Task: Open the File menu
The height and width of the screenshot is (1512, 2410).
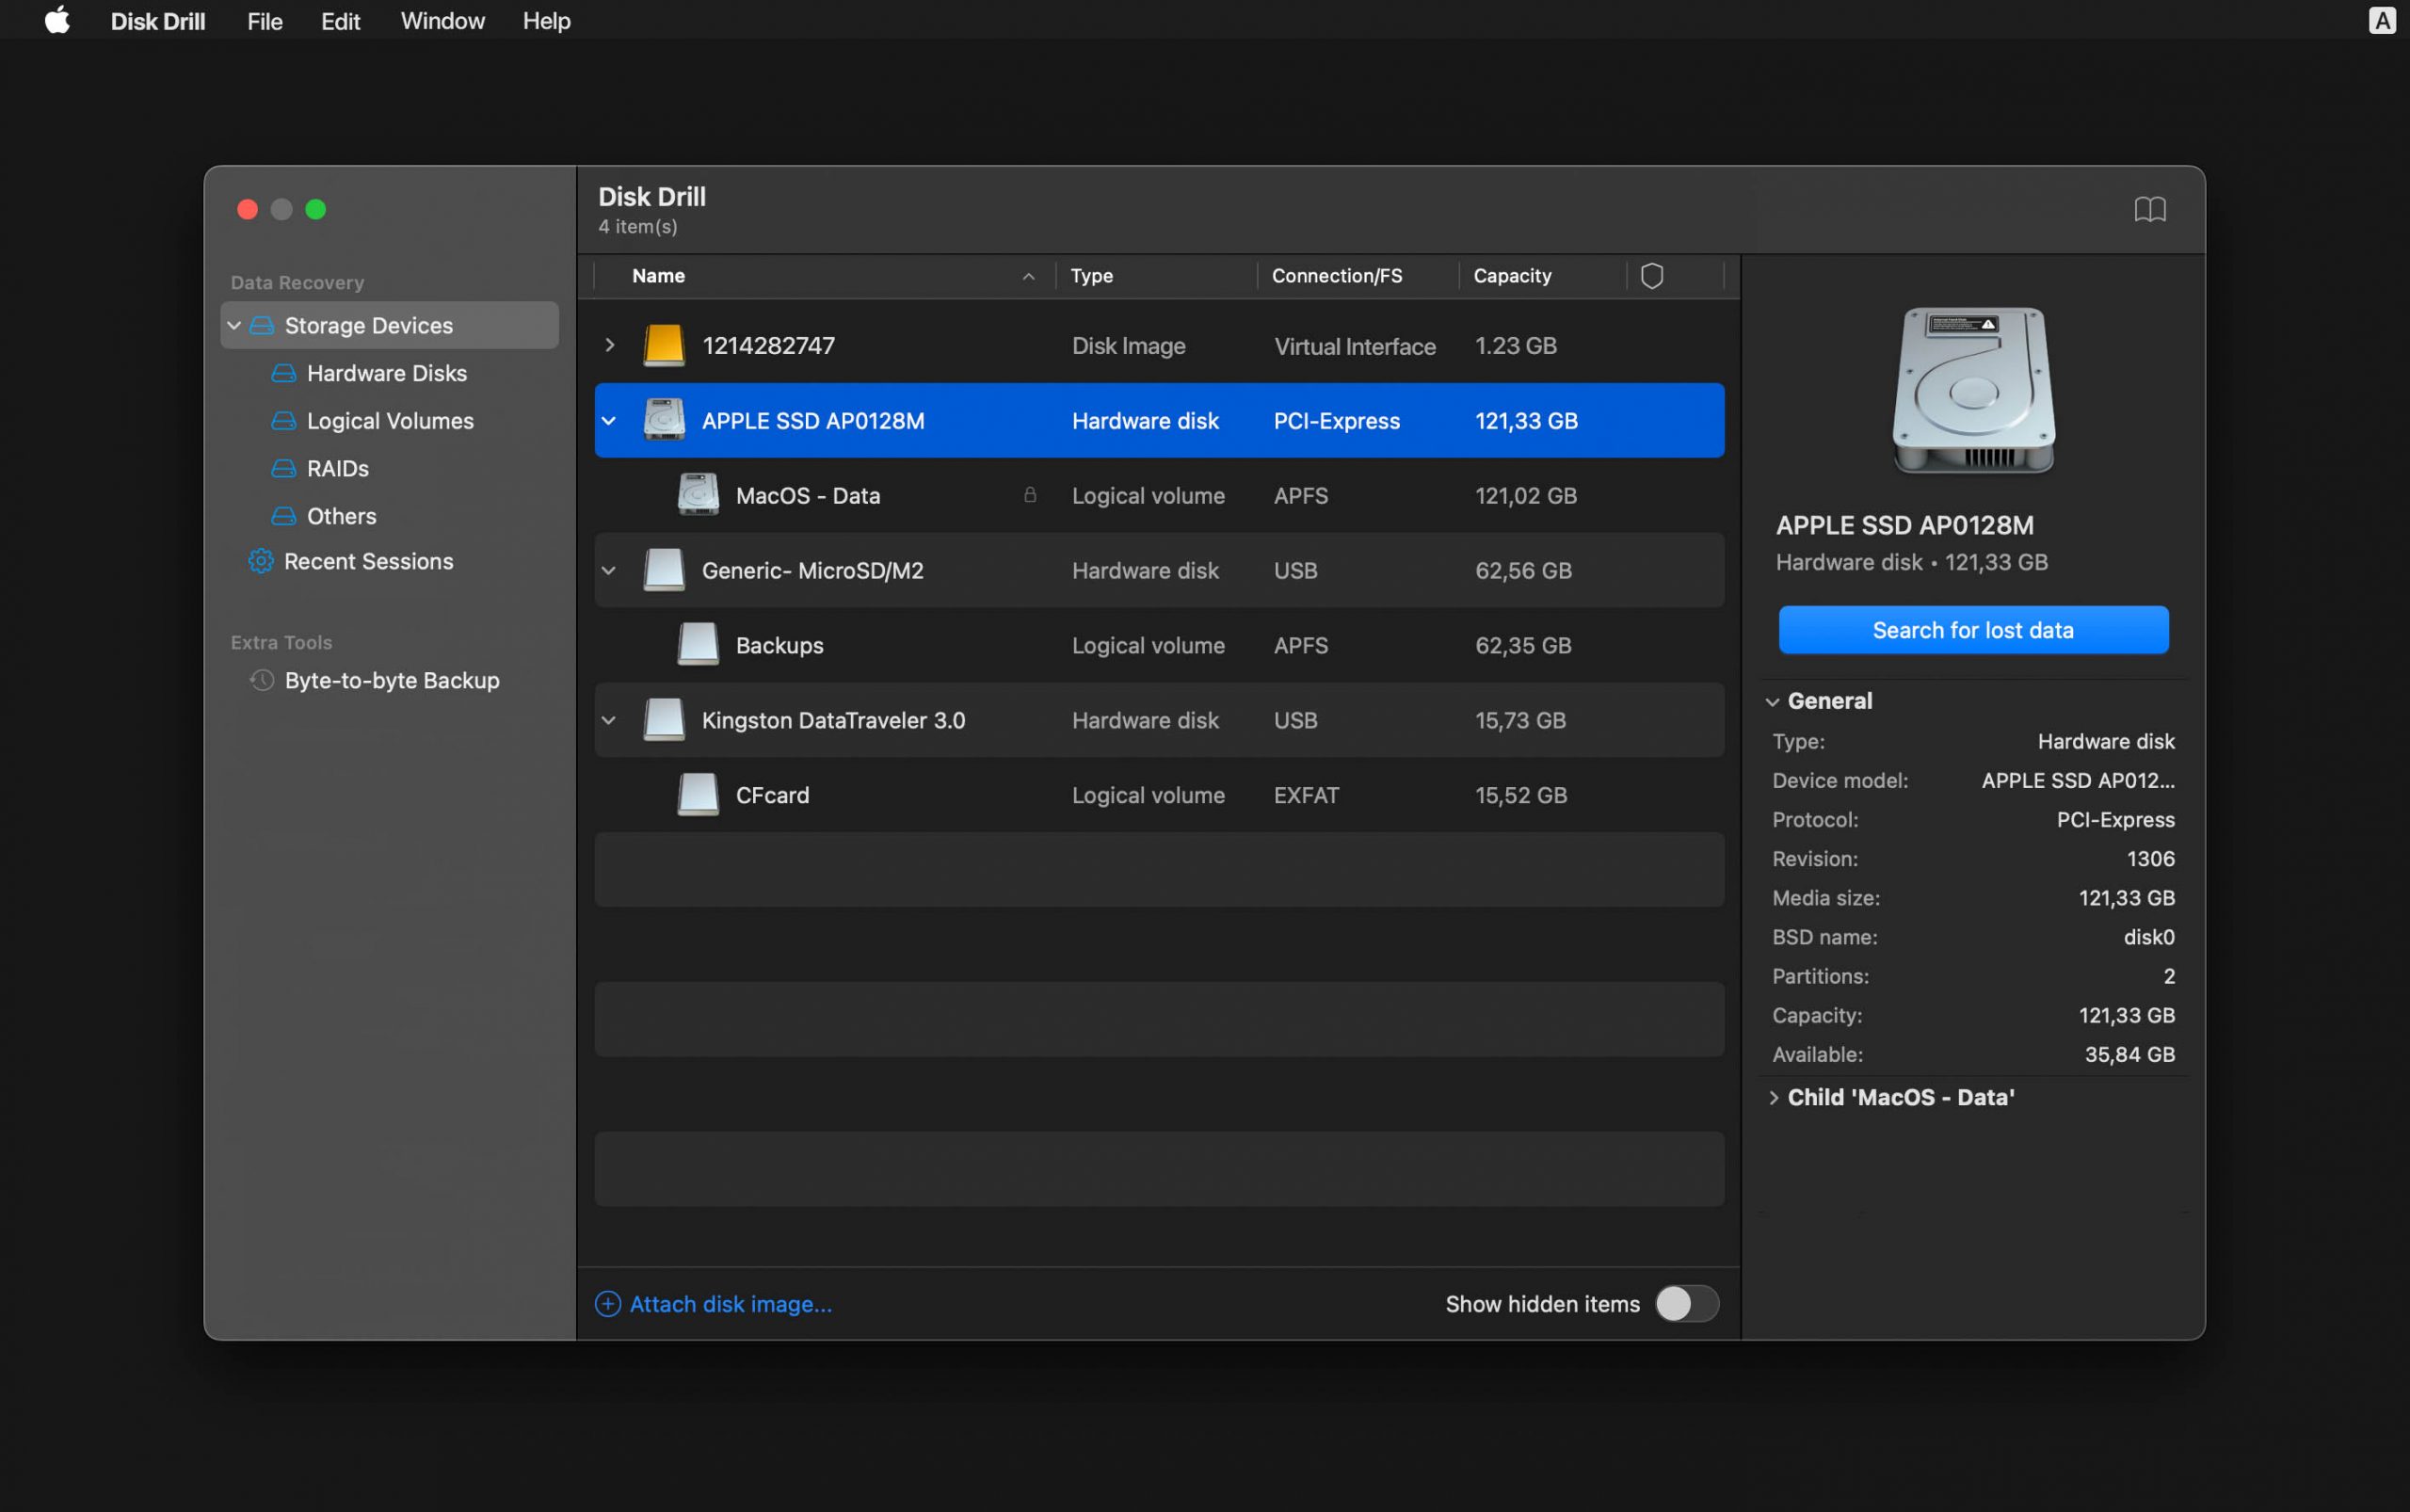Action: point(263,19)
